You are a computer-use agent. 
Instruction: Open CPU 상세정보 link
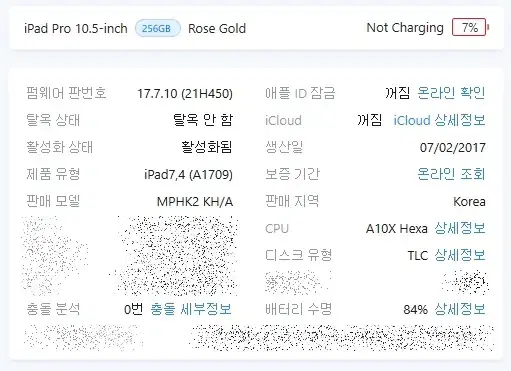click(460, 228)
